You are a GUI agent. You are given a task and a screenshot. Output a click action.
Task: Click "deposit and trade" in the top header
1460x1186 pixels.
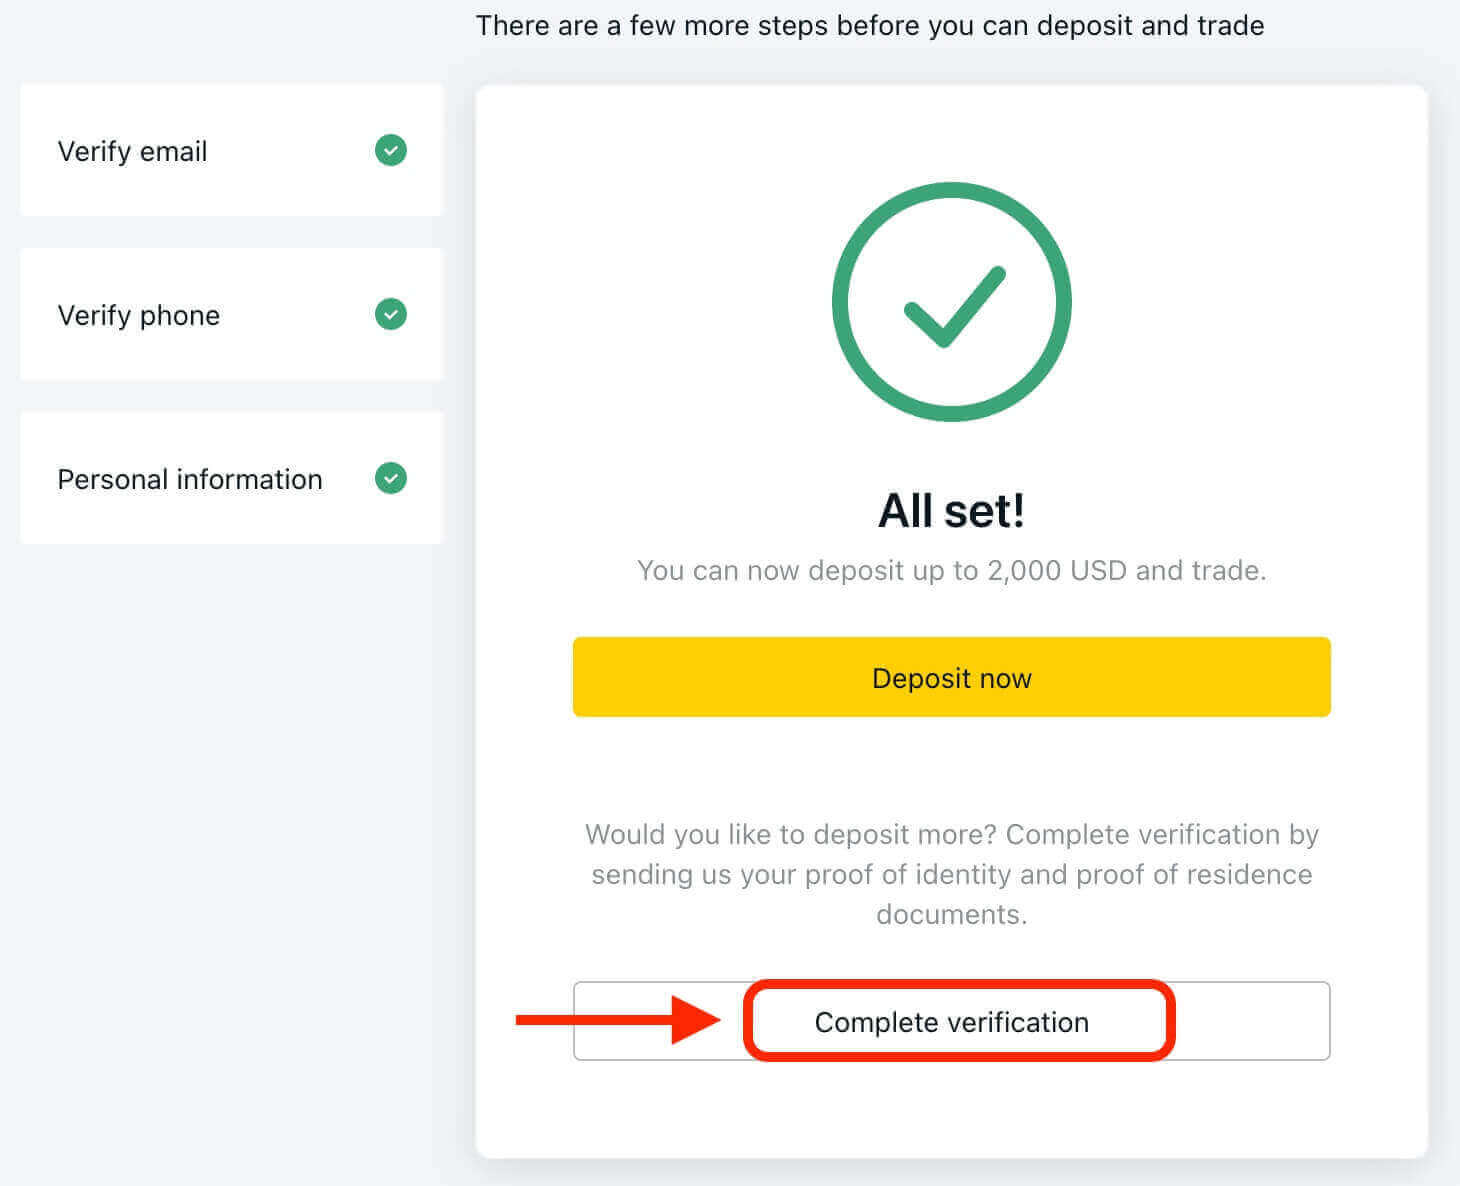pos(1150,25)
